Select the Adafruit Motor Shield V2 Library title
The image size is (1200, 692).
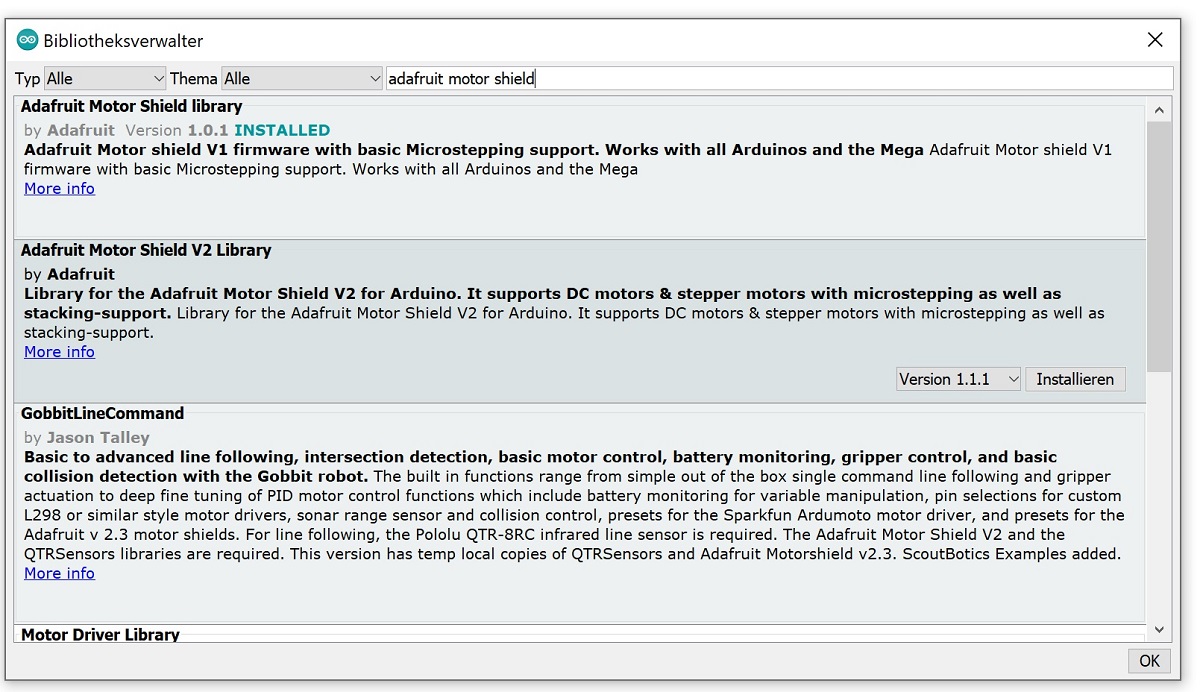pos(146,250)
